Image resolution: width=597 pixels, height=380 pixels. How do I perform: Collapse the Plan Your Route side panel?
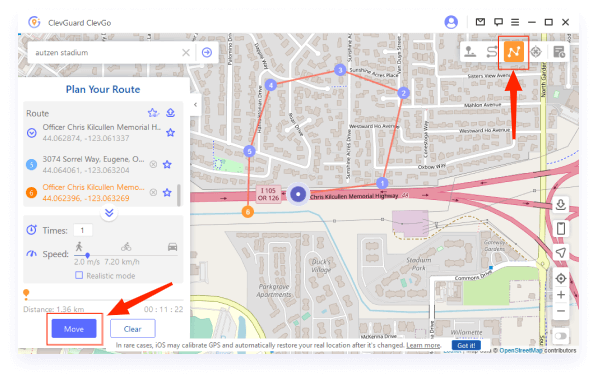[x=195, y=104]
